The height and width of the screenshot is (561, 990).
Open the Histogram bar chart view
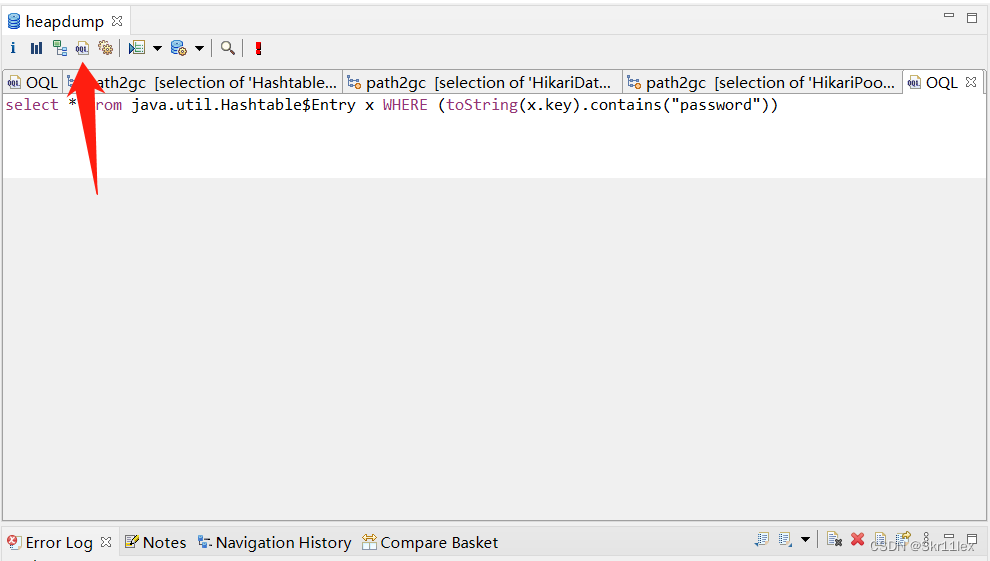pyautogui.click(x=37, y=48)
